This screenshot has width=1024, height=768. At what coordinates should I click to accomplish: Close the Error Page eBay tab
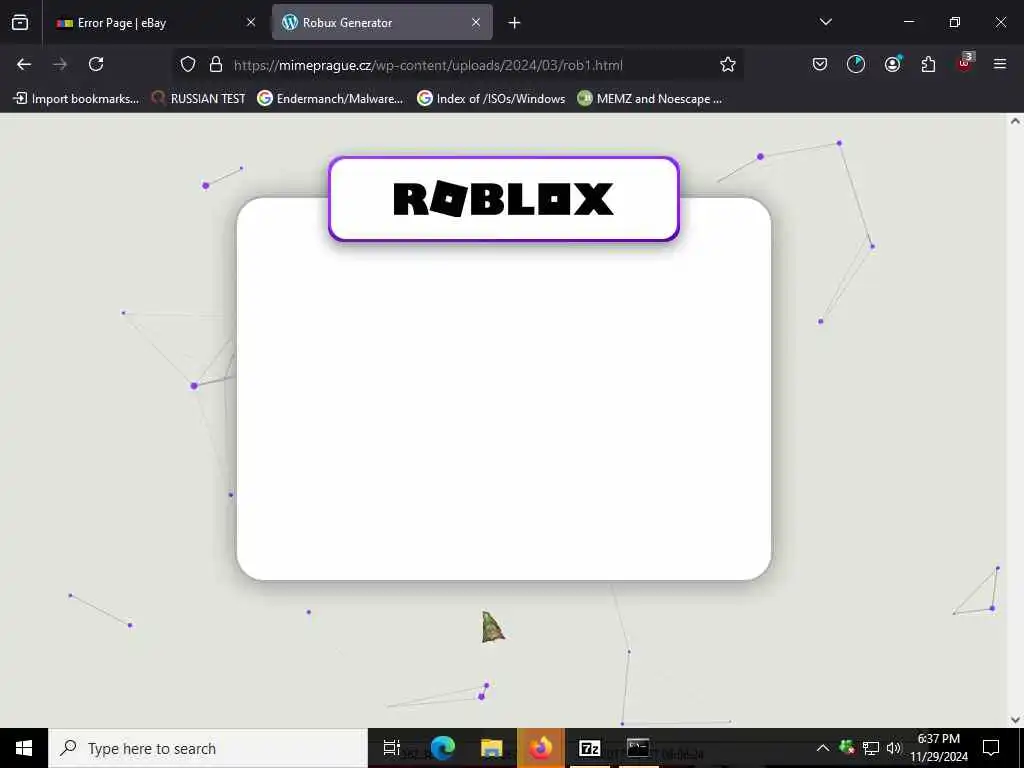click(251, 23)
